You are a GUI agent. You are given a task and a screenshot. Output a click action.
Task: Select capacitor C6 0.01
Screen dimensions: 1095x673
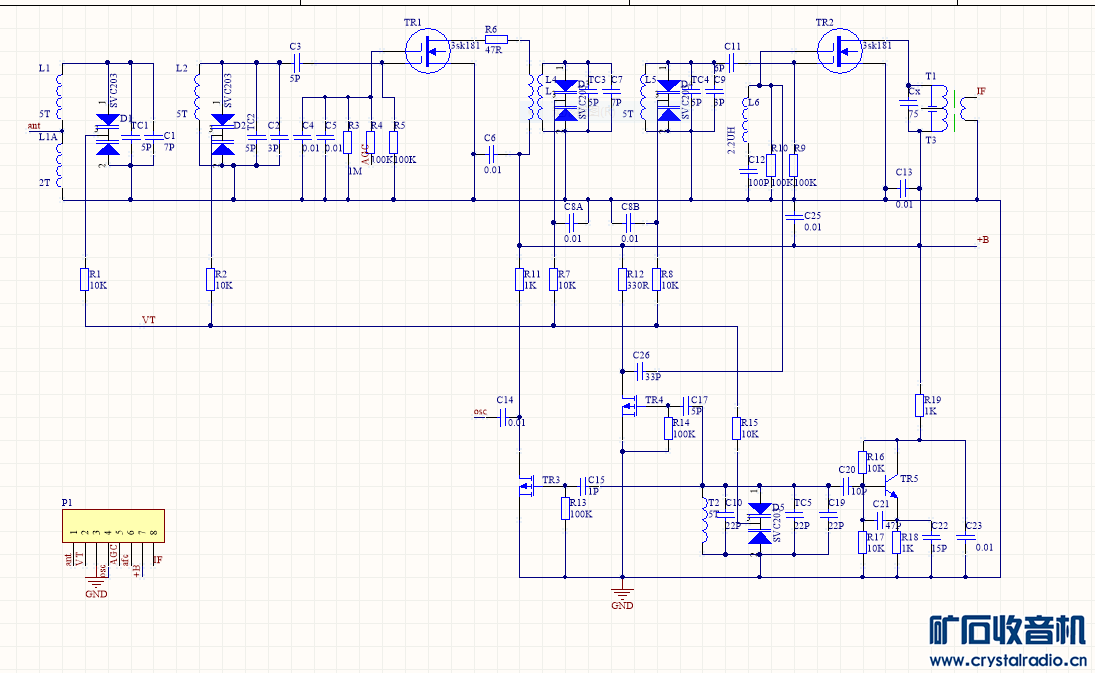click(491, 154)
